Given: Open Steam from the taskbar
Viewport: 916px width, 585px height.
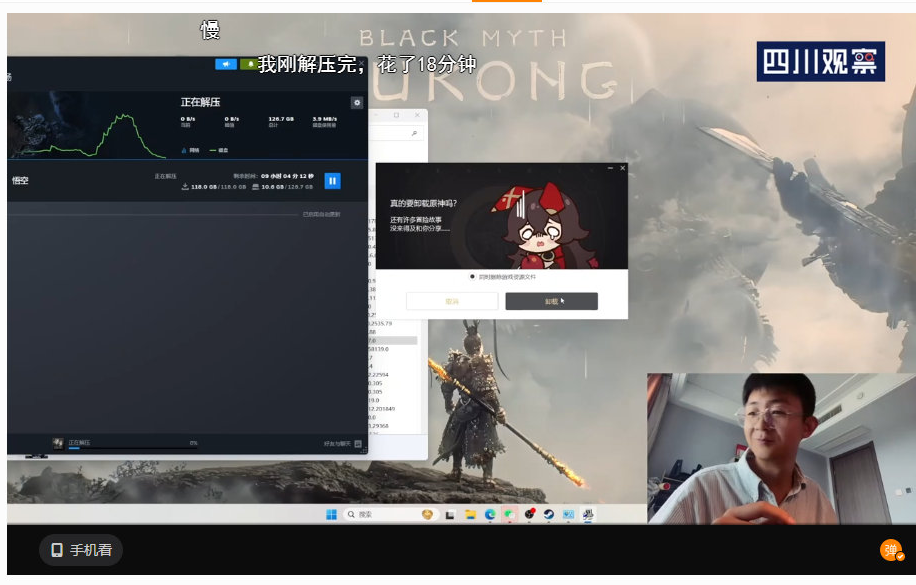Looking at the screenshot, I should click(549, 514).
